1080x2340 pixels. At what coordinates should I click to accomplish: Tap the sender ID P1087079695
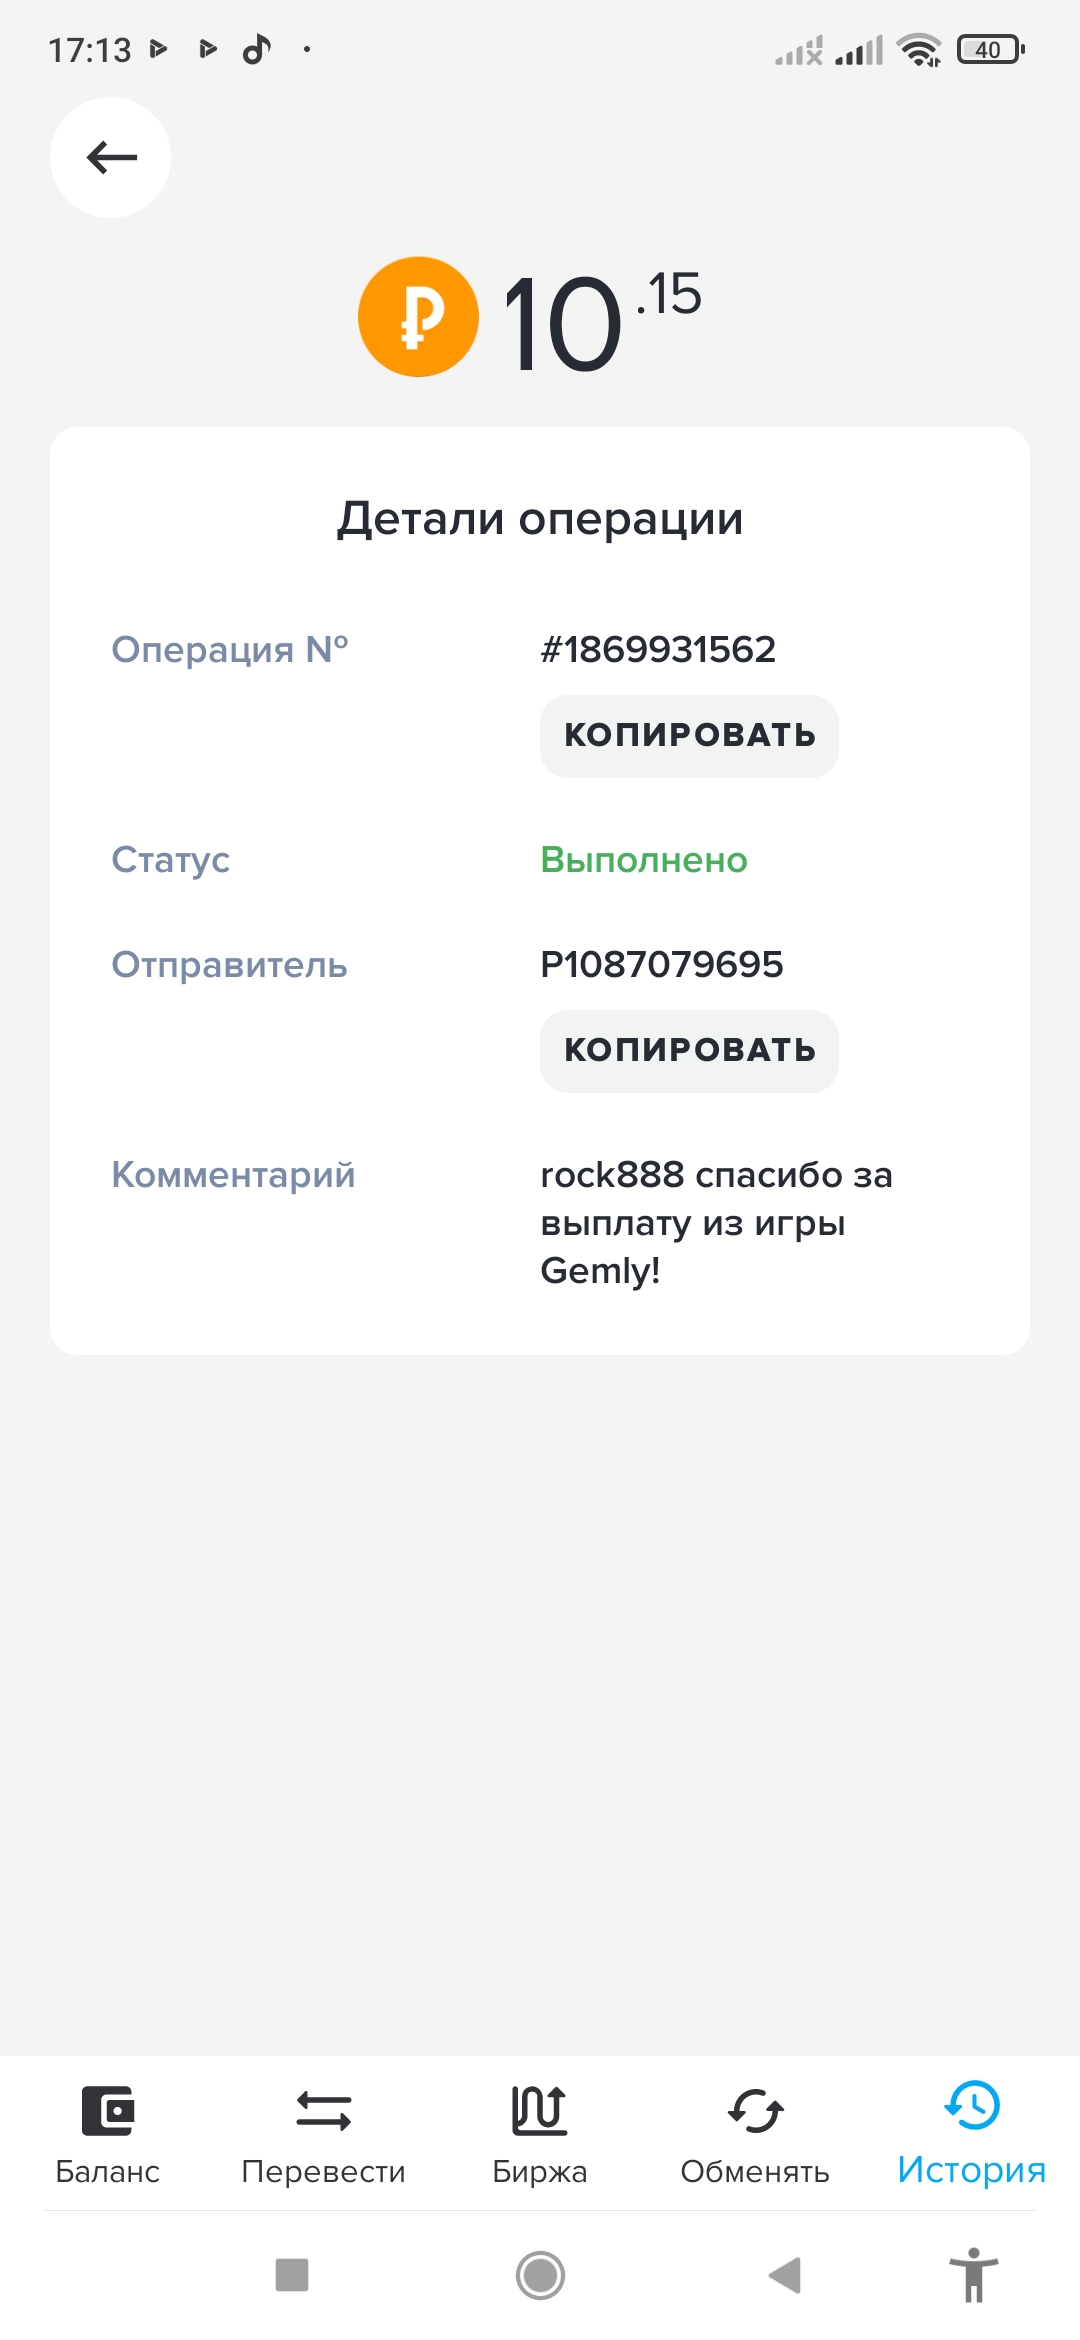click(661, 965)
